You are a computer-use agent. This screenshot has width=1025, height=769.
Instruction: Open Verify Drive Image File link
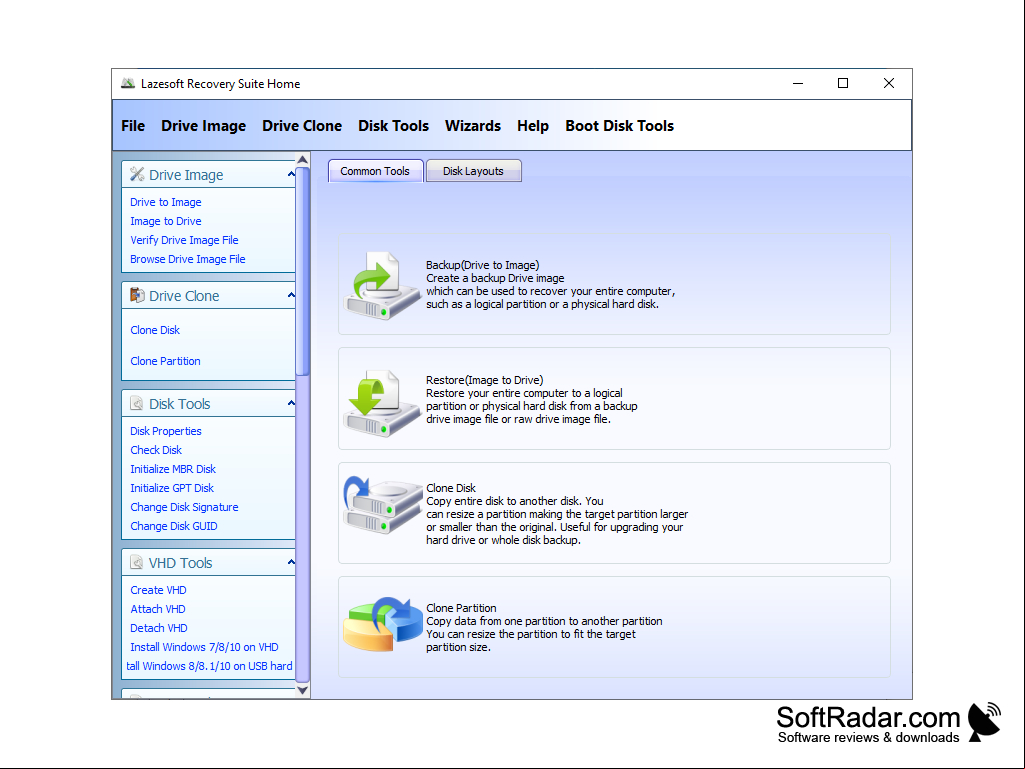point(184,240)
